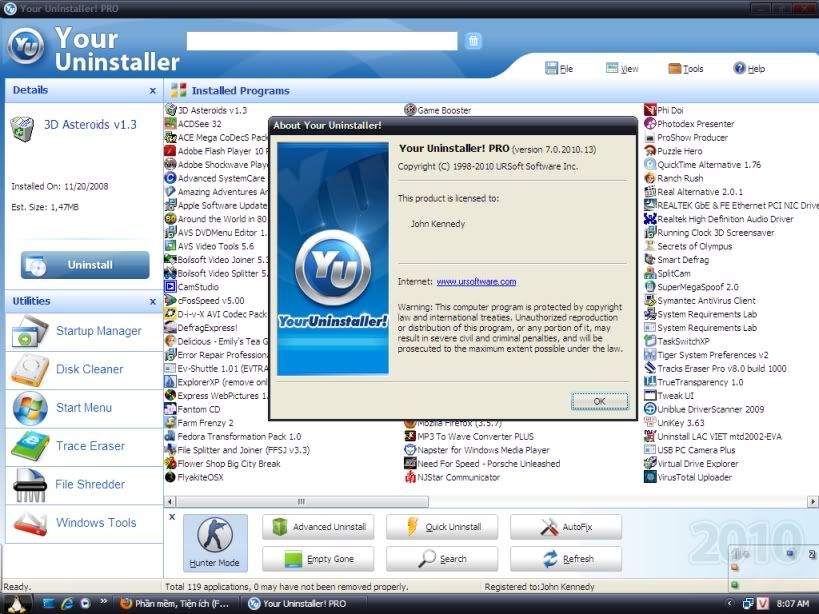Viewport: 819px width, 614px height.
Task: Click the horizontal scrollbar thumb
Action: pyautogui.click(x=302, y=502)
